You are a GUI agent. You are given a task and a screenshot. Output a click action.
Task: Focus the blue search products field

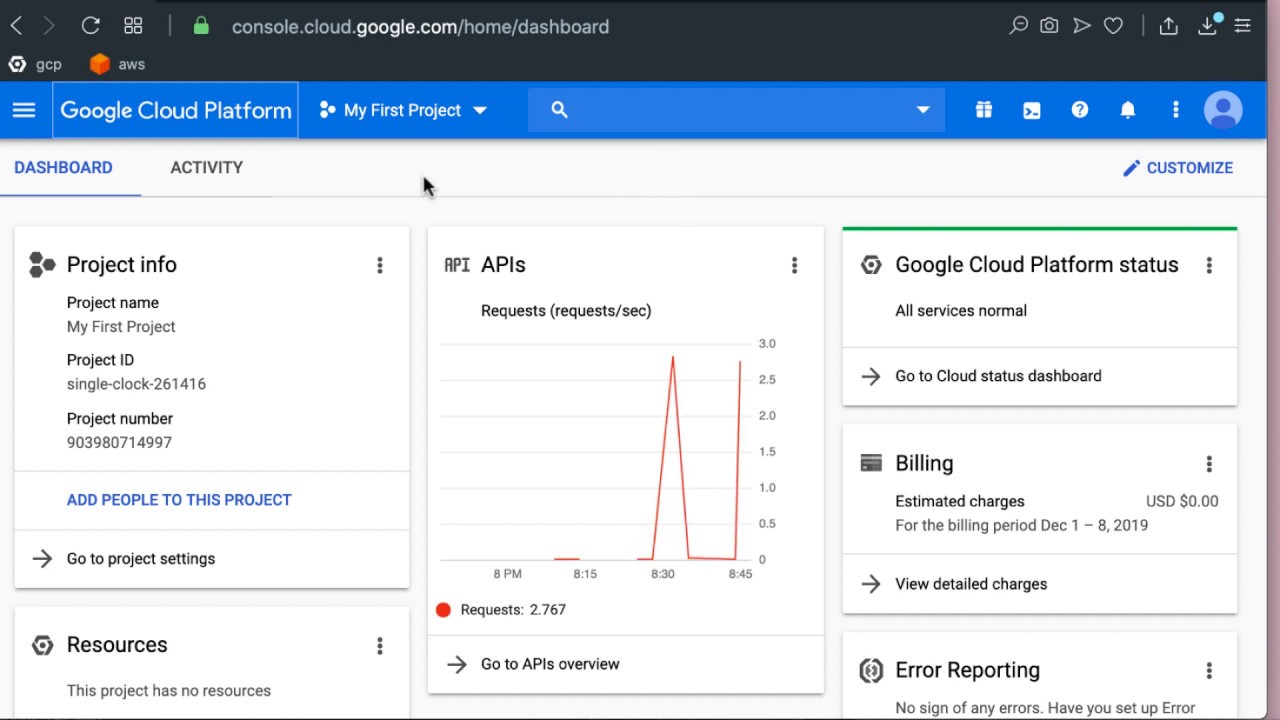[x=736, y=110]
